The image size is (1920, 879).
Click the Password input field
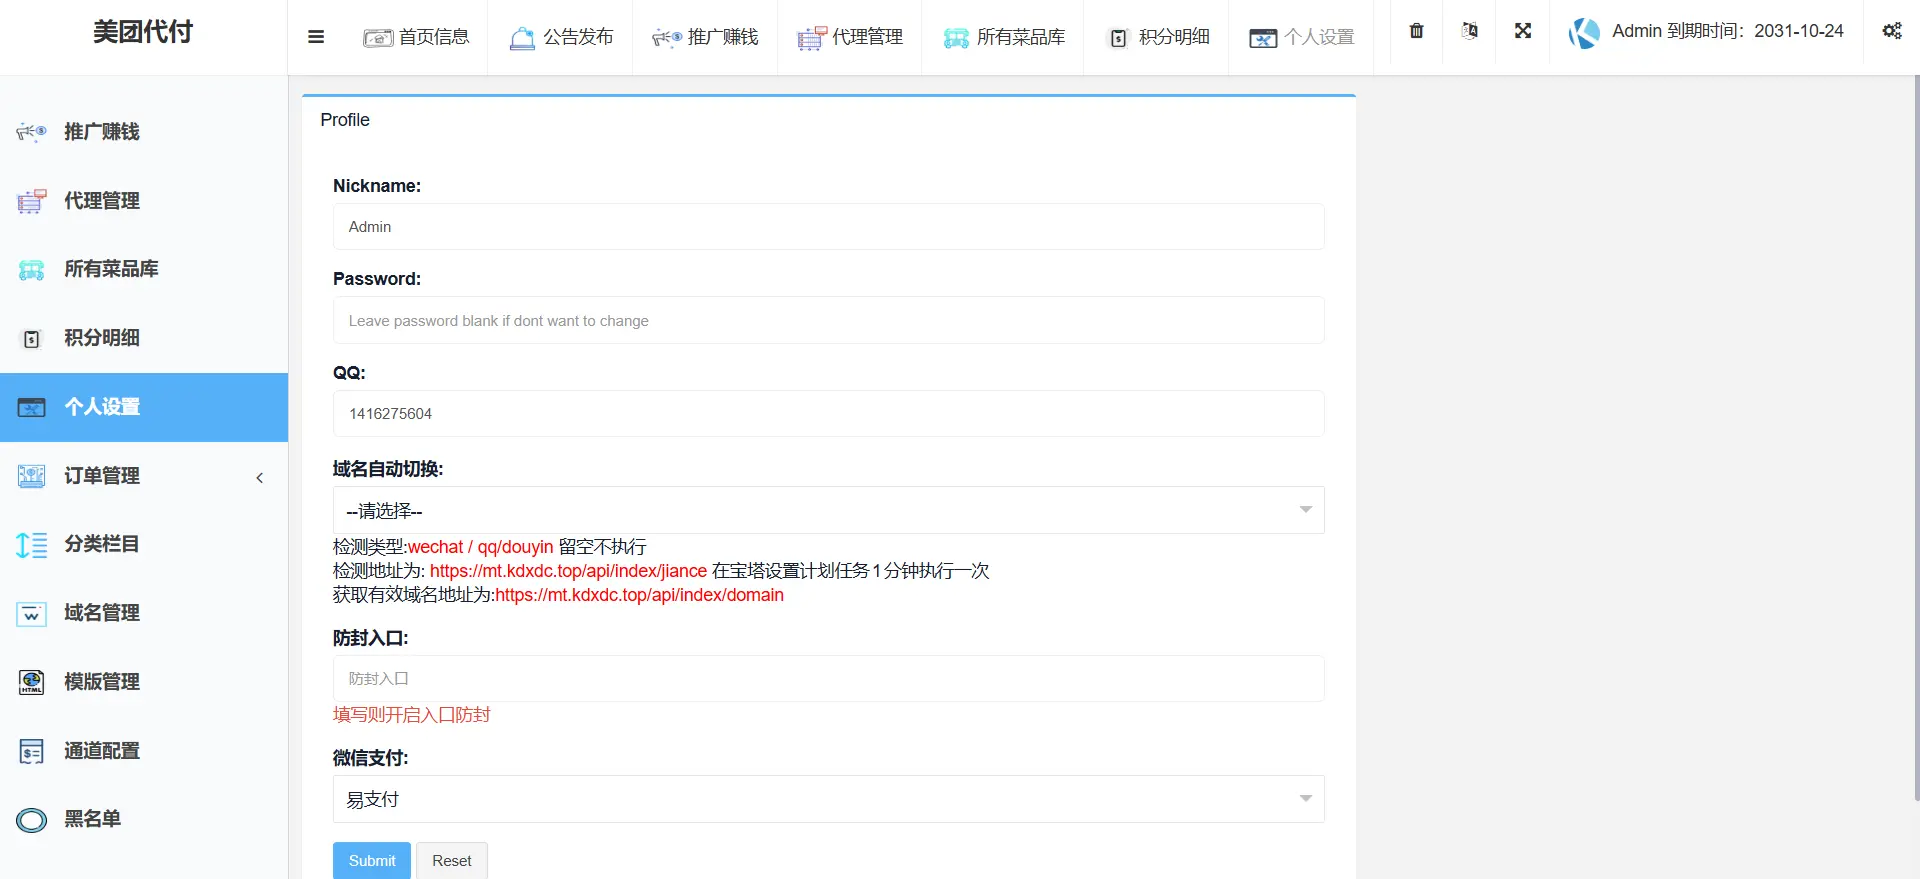coord(828,320)
